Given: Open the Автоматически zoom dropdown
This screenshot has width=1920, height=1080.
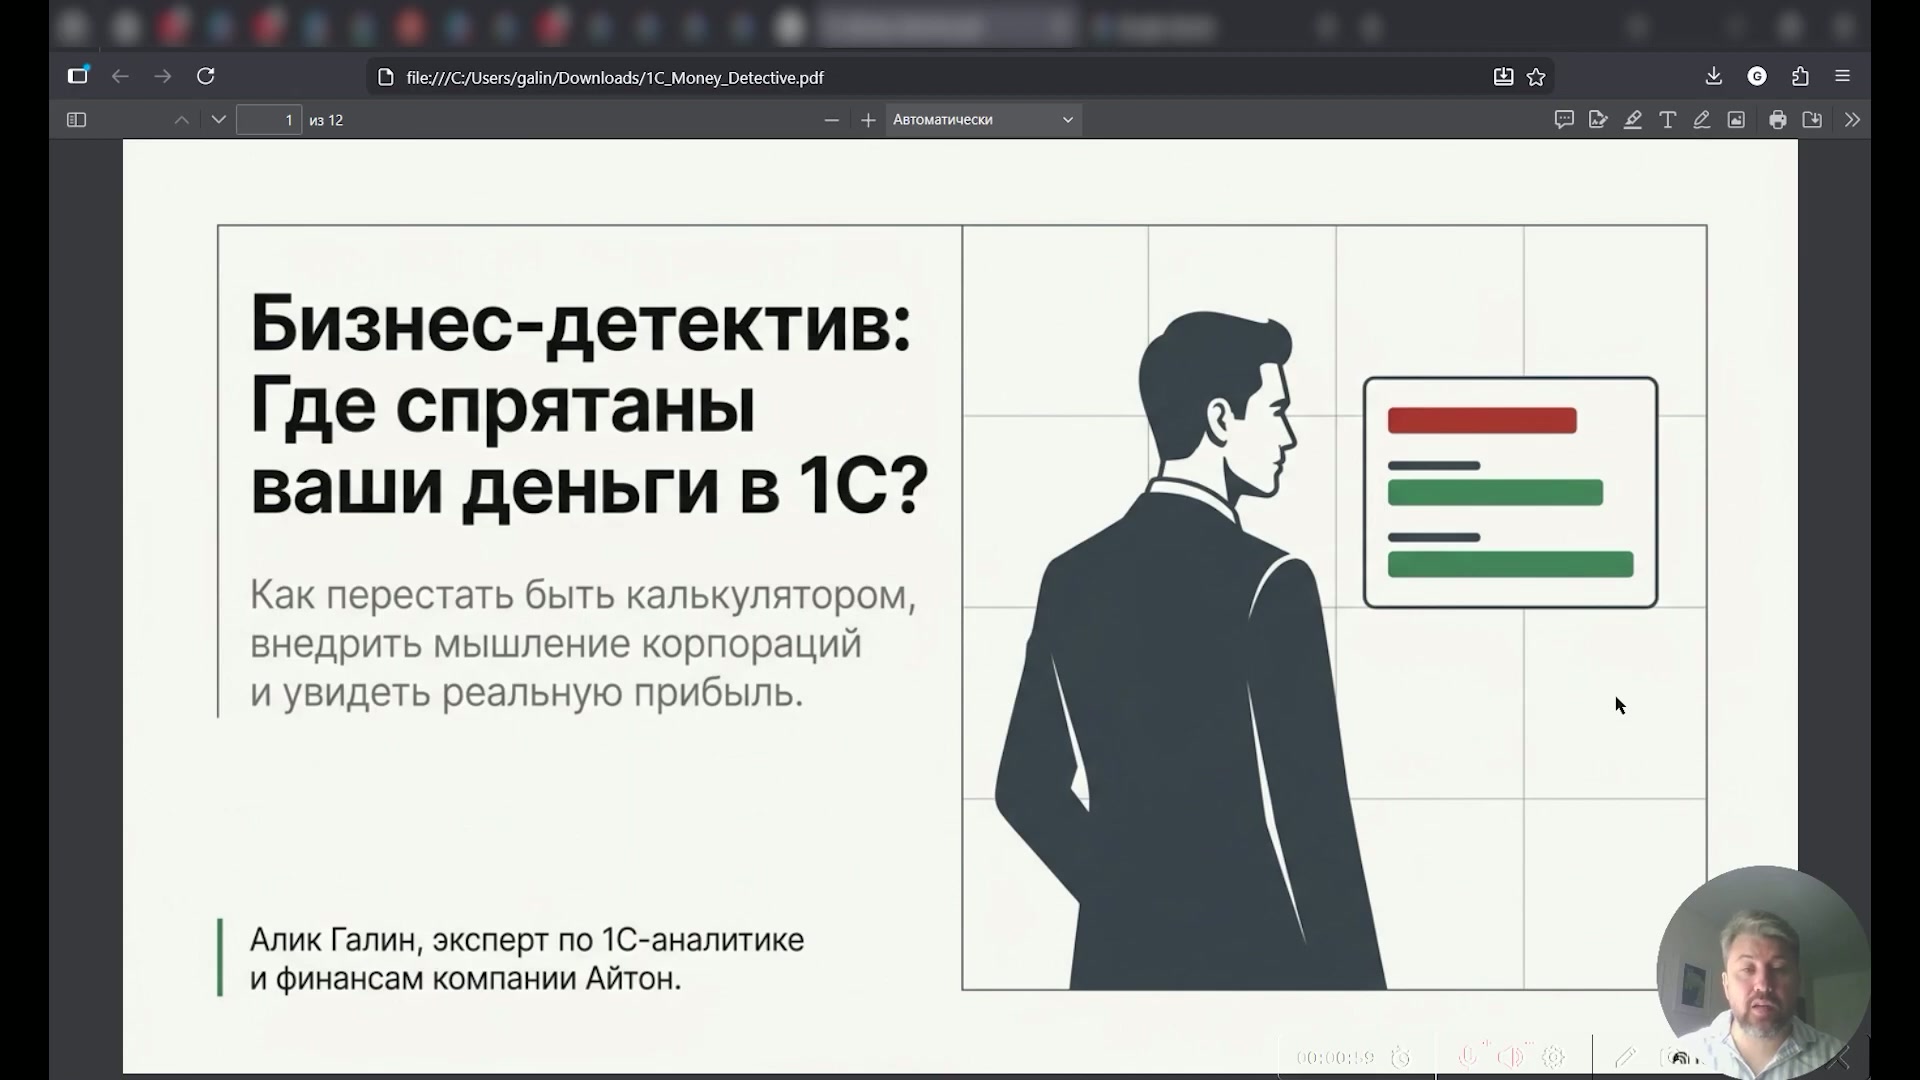Looking at the screenshot, I should [983, 120].
